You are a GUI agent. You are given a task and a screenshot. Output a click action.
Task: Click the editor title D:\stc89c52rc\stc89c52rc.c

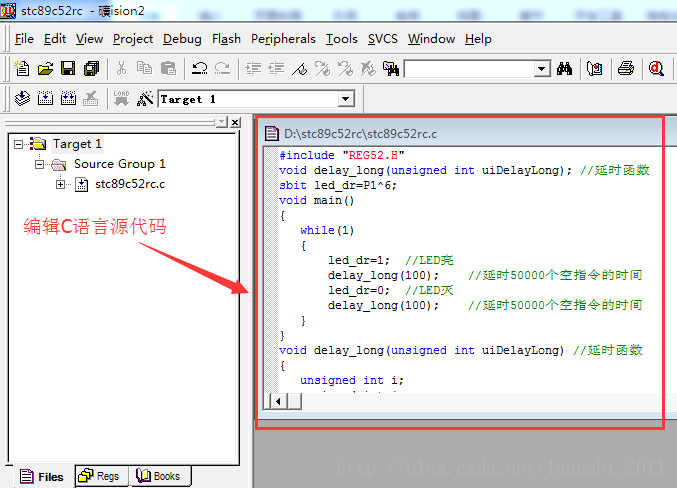(x=360, y=134)
